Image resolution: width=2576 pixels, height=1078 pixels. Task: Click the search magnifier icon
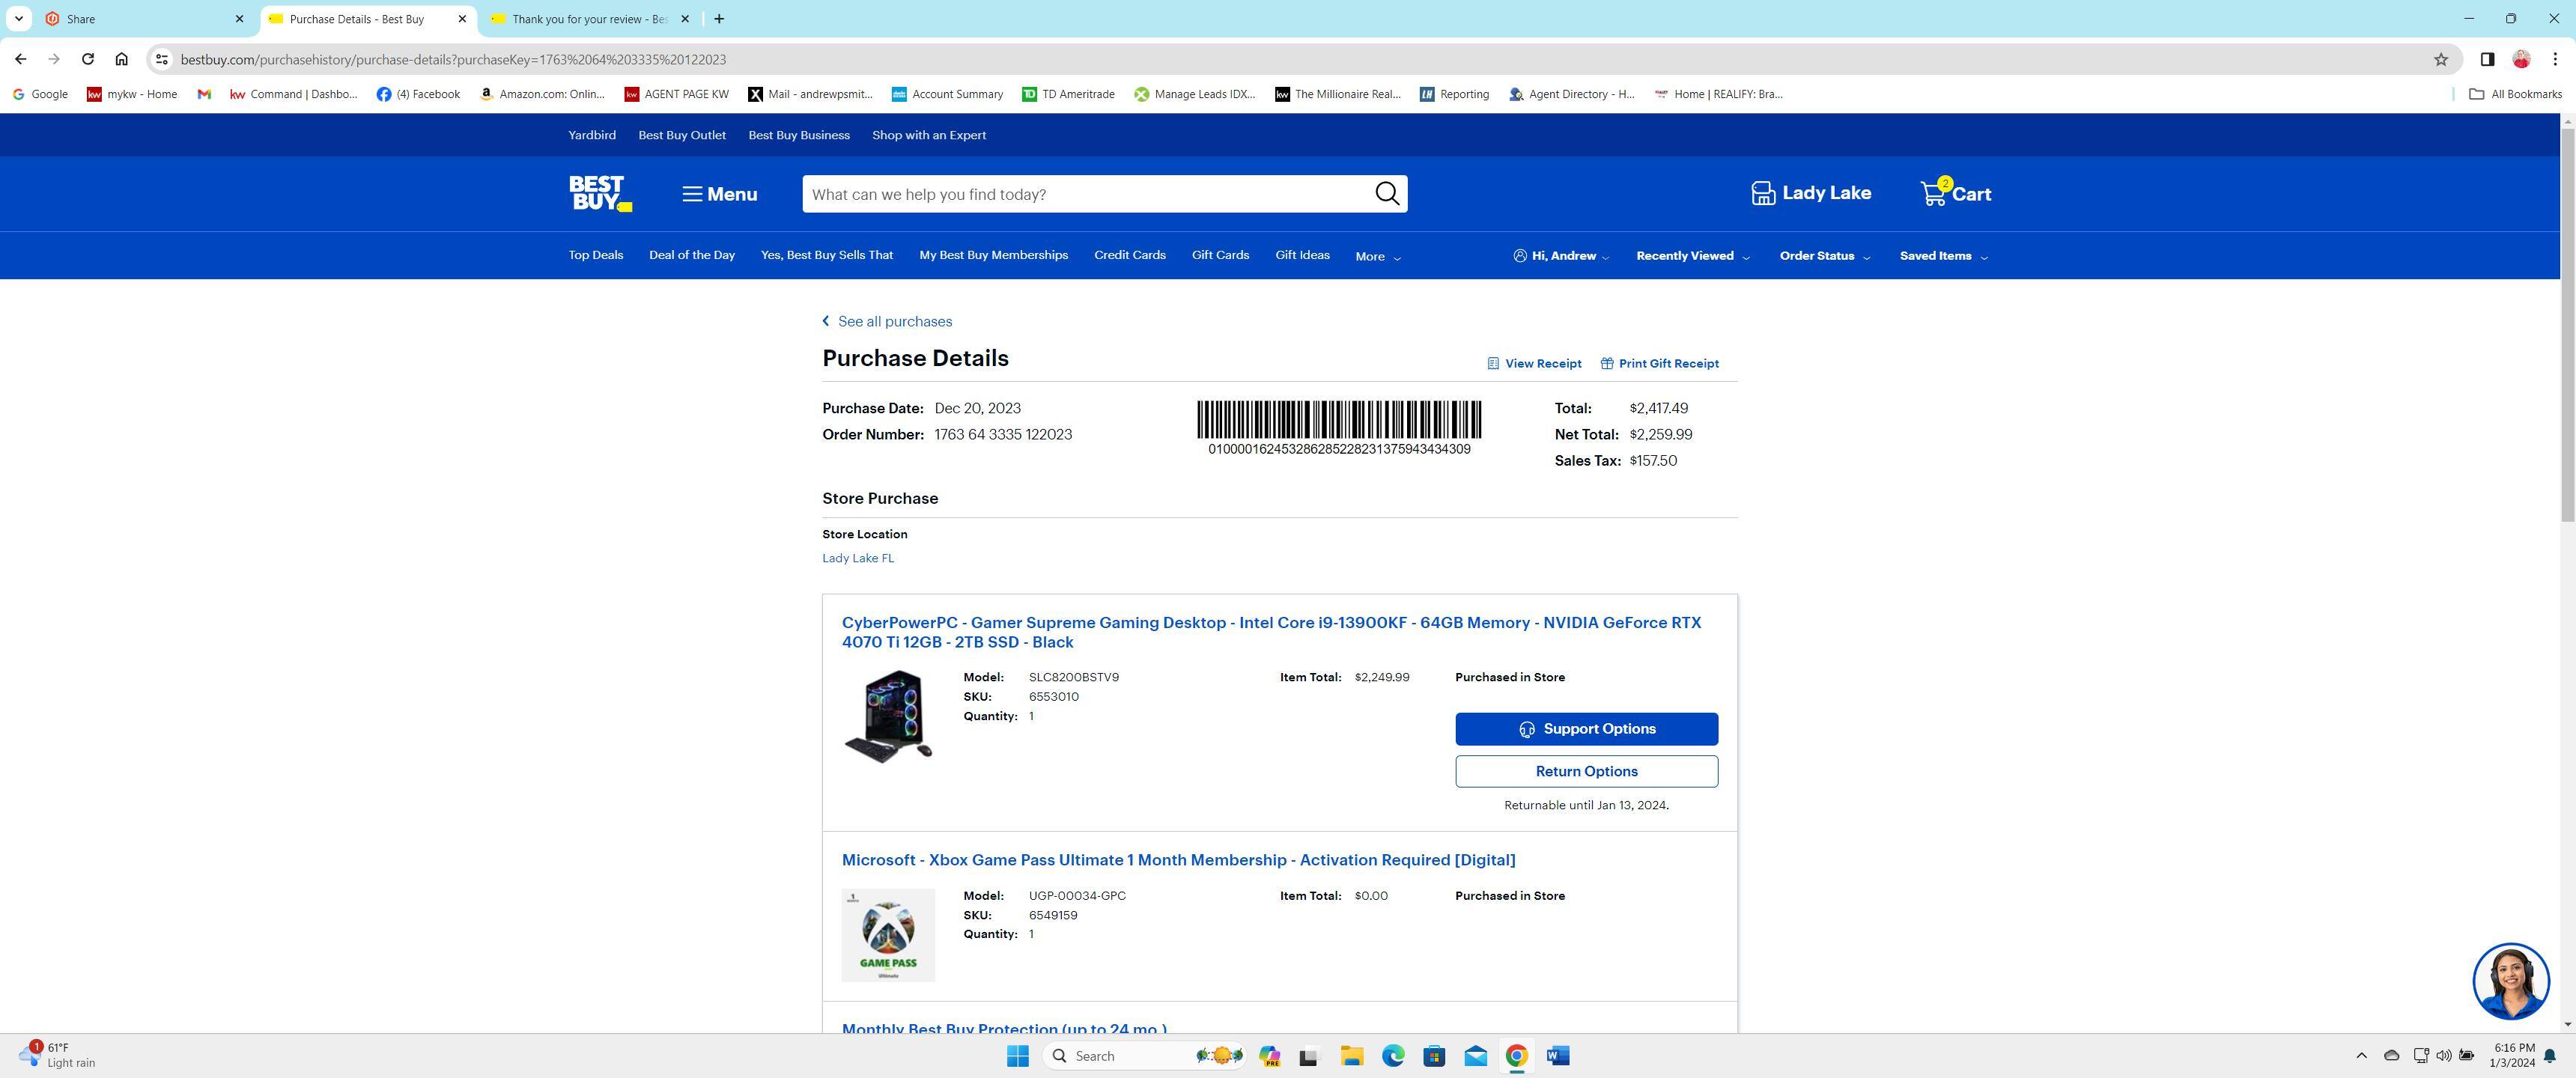[x=1387, y=193]
